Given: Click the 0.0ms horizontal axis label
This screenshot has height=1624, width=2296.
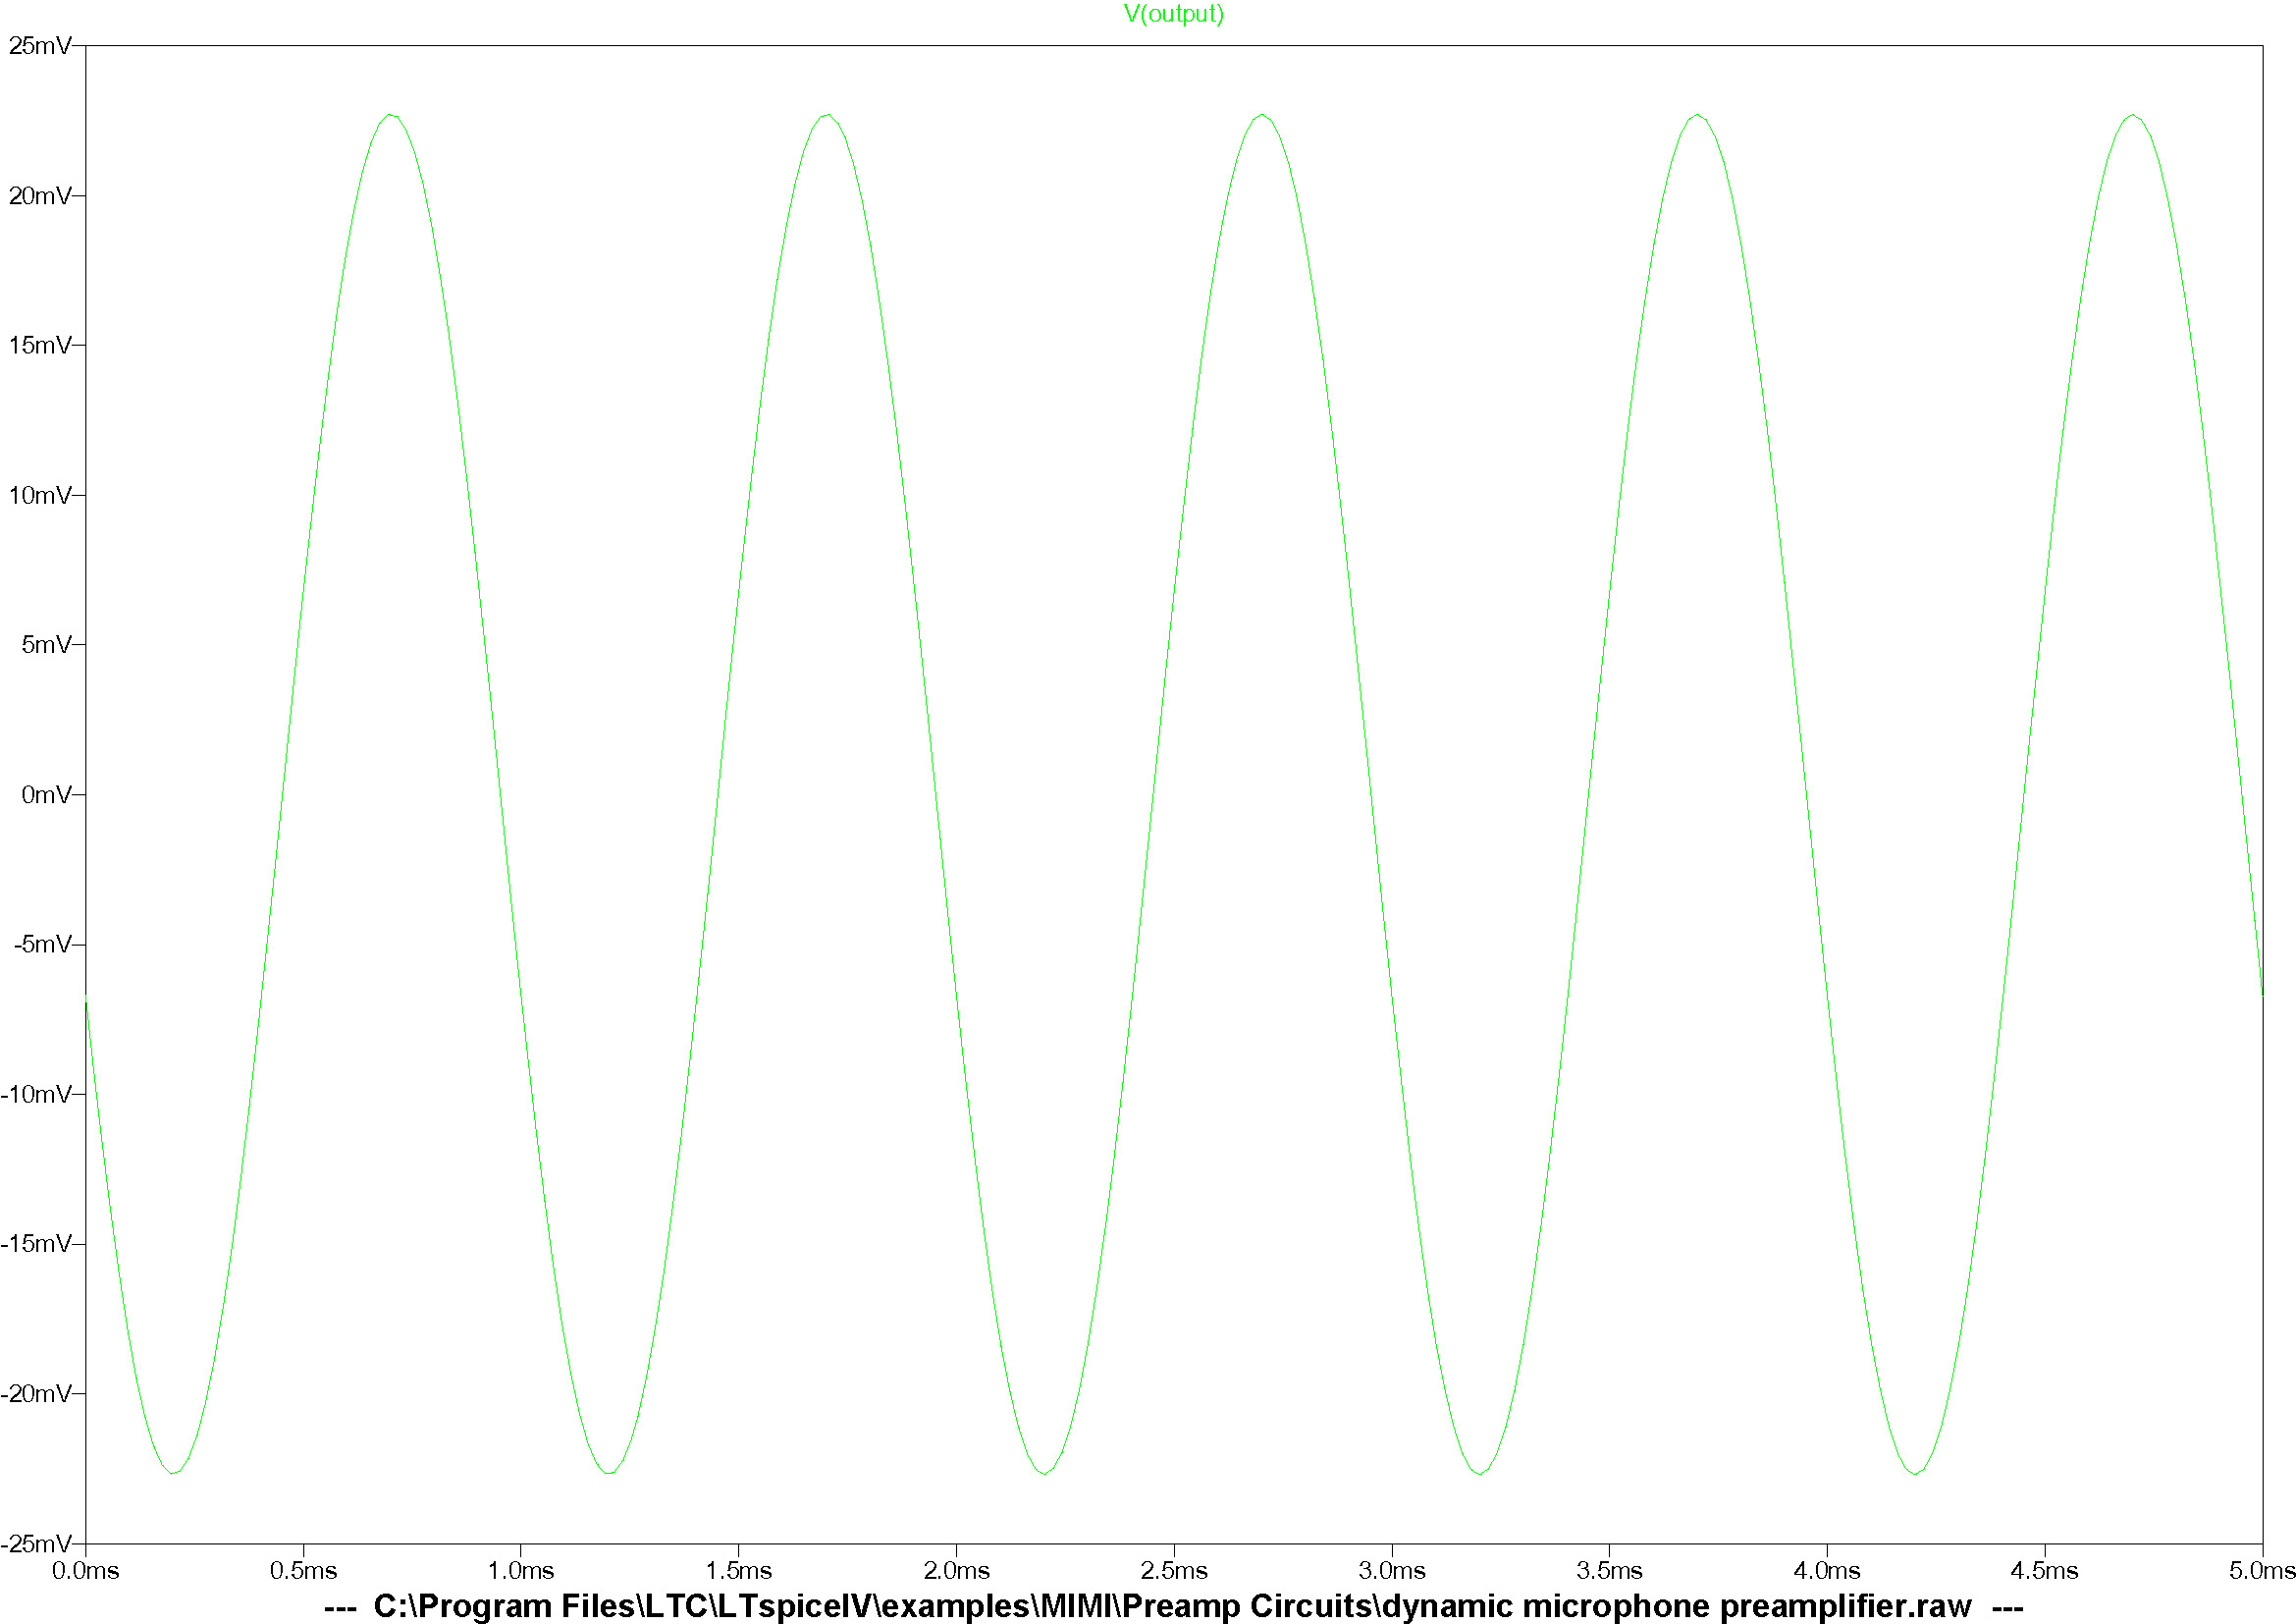Looking at the screenshot, I should point(86,1571).
